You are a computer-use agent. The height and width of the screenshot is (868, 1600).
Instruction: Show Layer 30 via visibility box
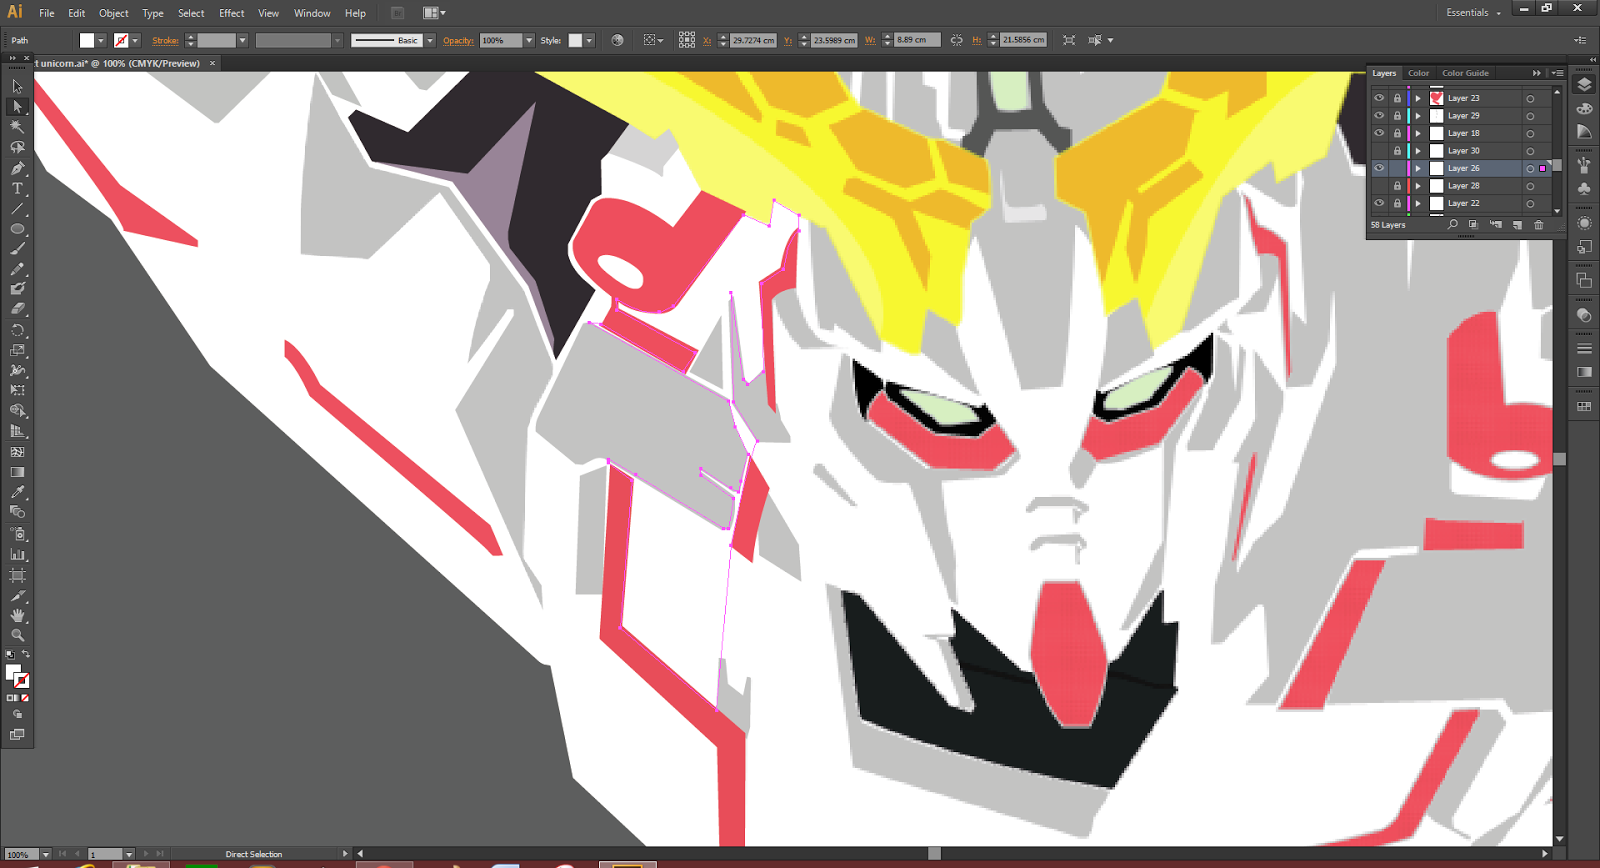pos(1379,151)
